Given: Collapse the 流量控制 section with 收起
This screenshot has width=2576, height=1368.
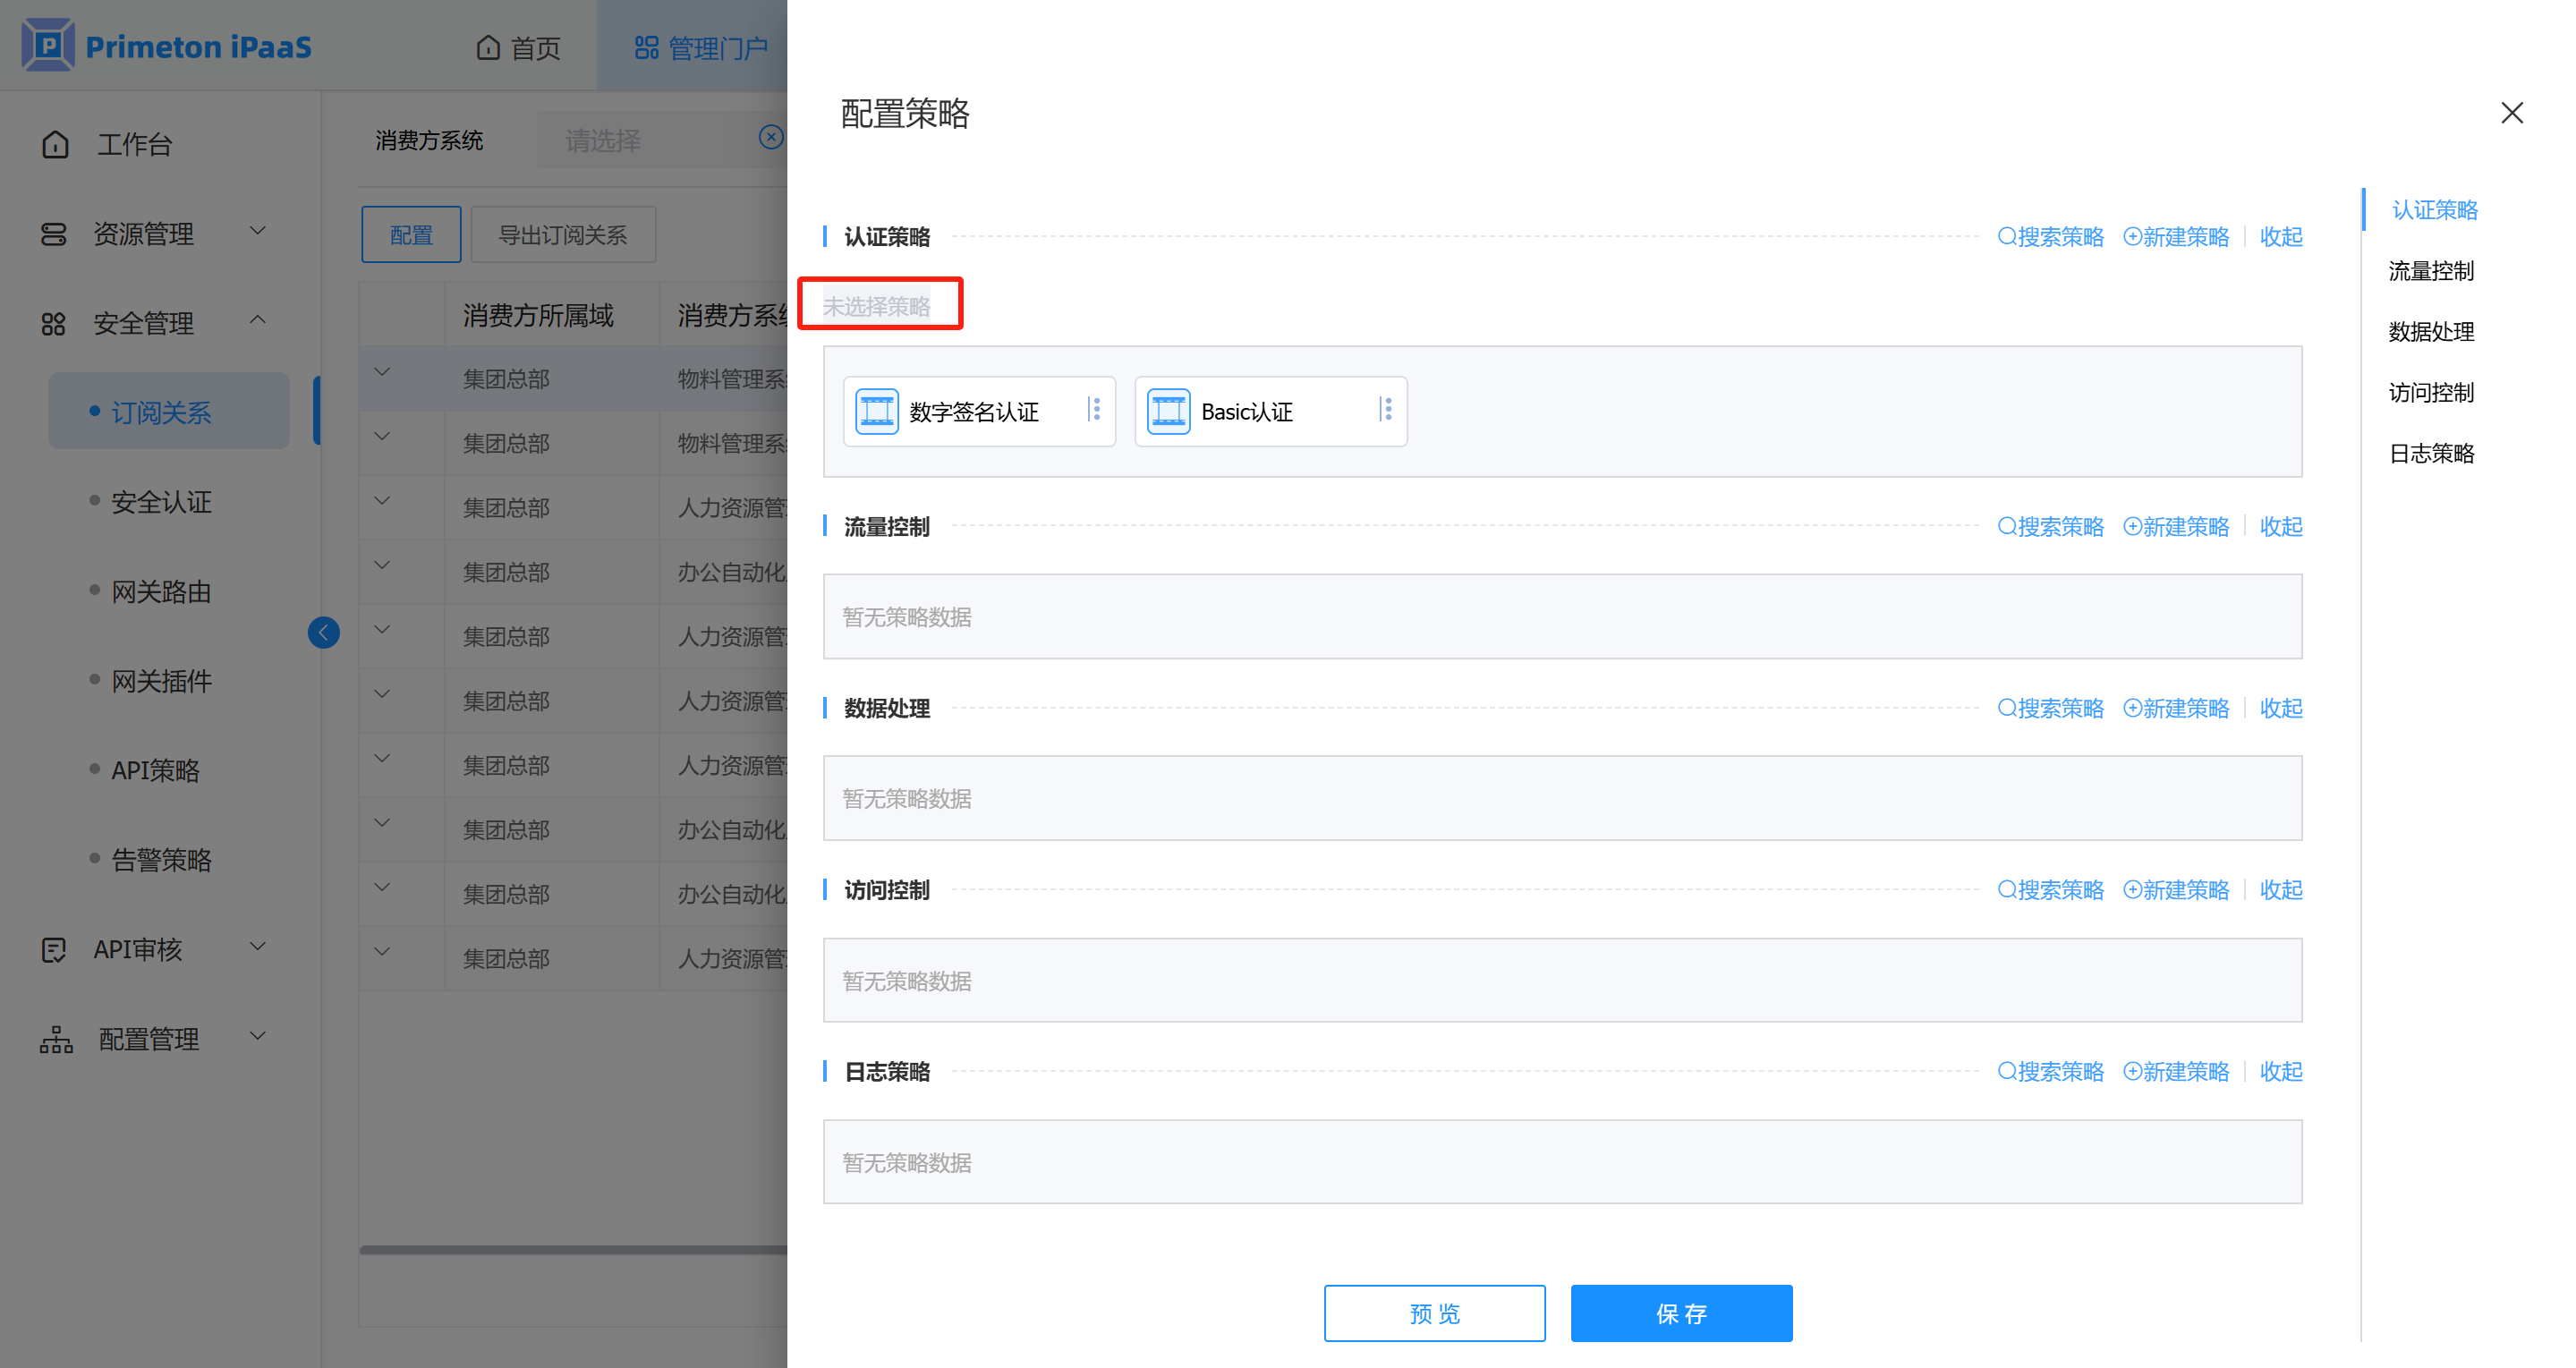Looking at the screenshot, I should pos(2280,527).
